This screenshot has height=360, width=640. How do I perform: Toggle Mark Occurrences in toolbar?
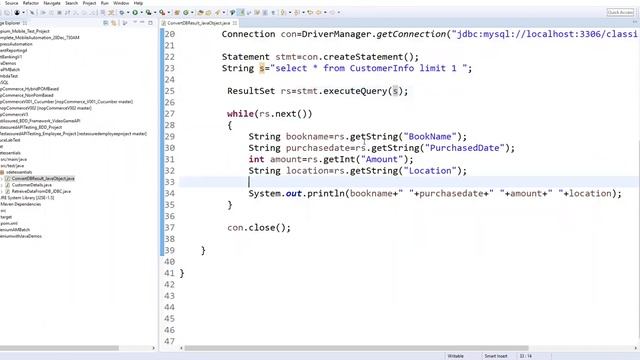click(x=241, y=12)
